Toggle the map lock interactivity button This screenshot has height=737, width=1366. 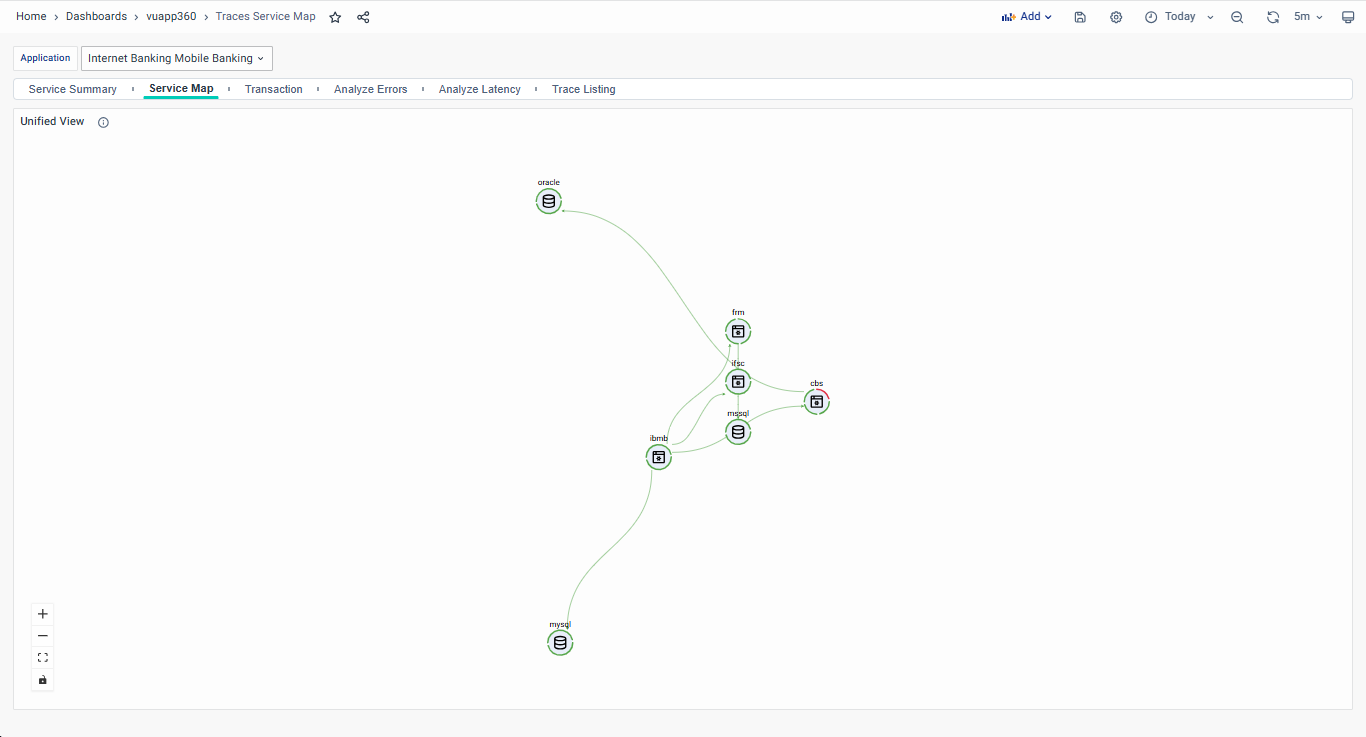[43, 680]
